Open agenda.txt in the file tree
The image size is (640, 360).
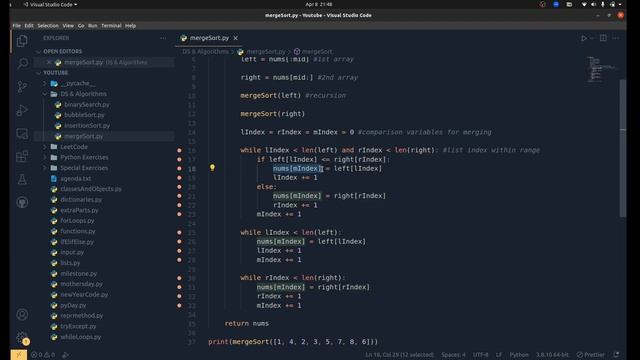point(76,179)
